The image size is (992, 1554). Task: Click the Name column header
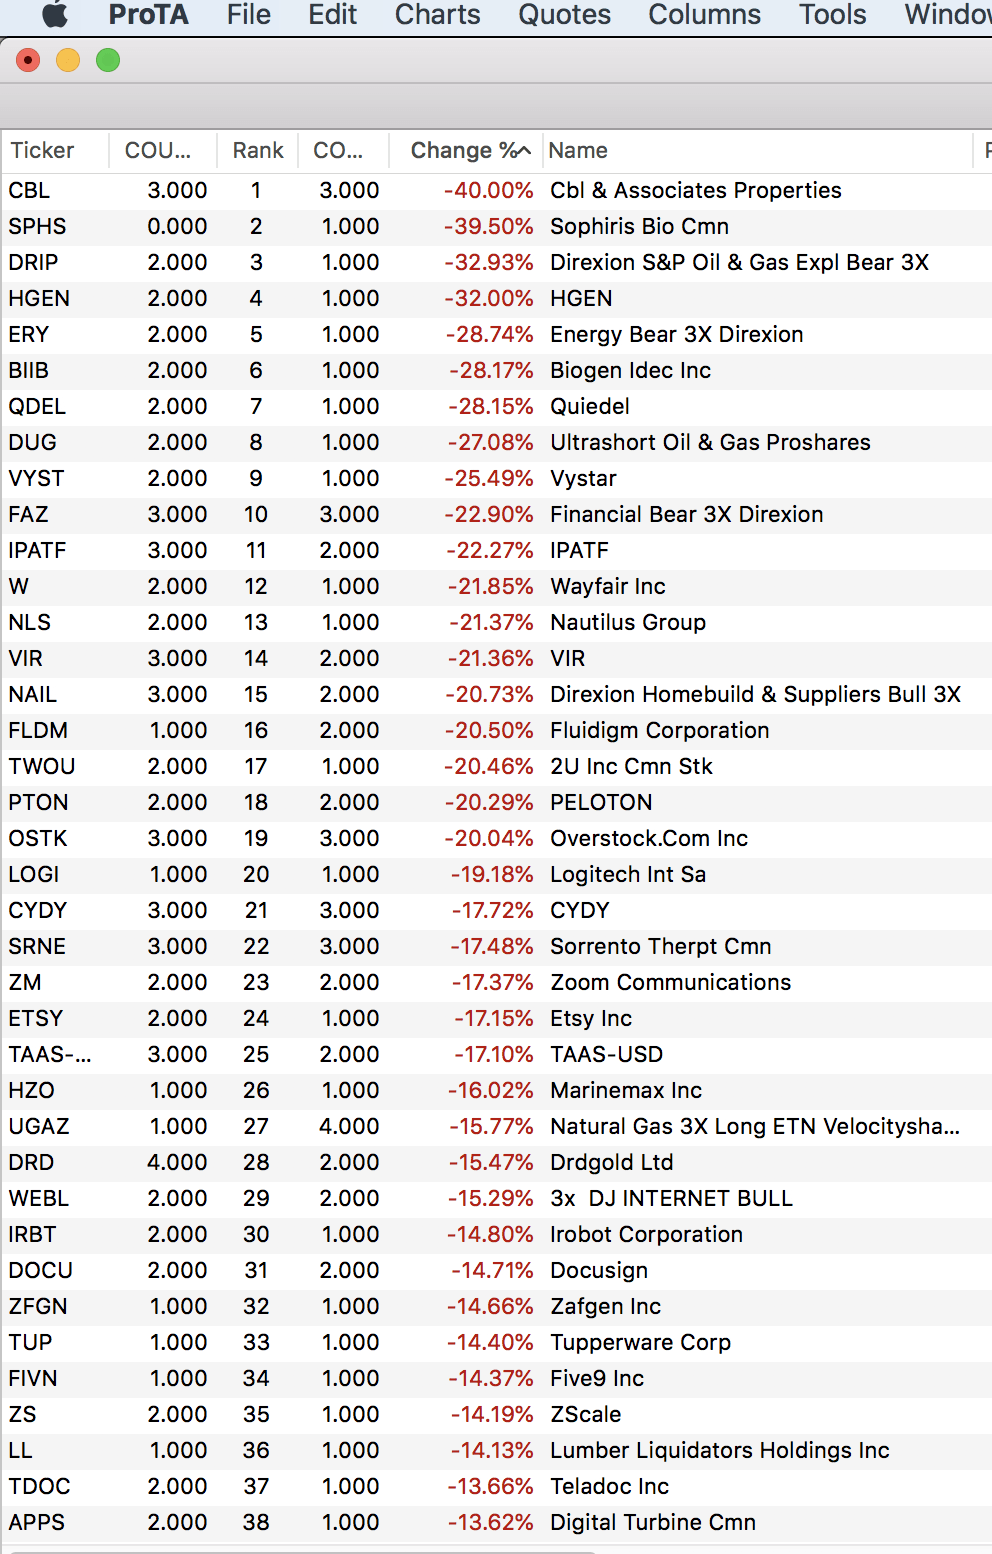coord(578,150)
